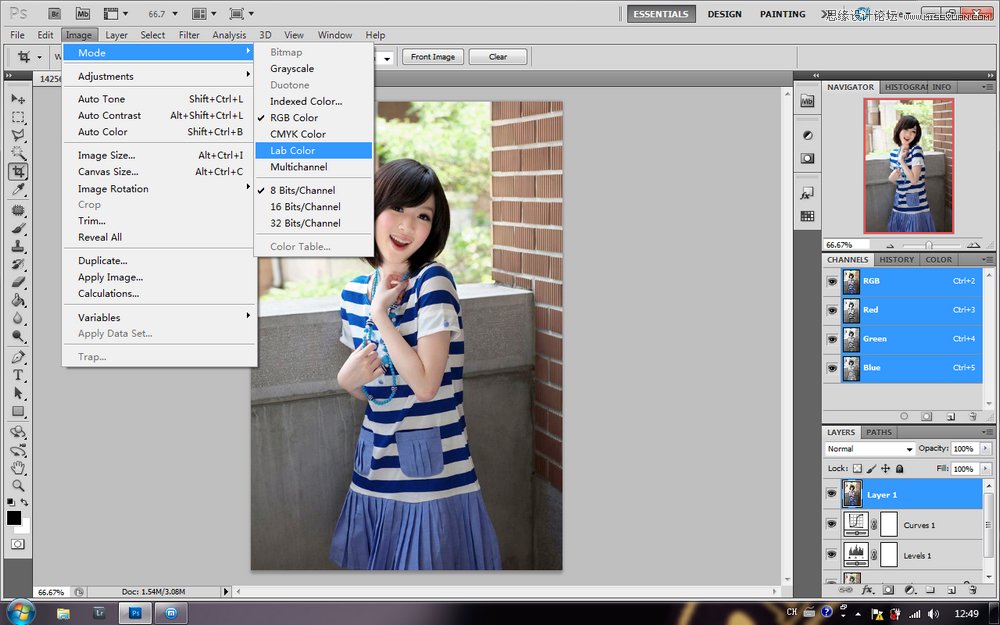Viewport: 1000px width, 625px height.
Task: Click the foreground color swatch
Action: click(x=14, y=517)
